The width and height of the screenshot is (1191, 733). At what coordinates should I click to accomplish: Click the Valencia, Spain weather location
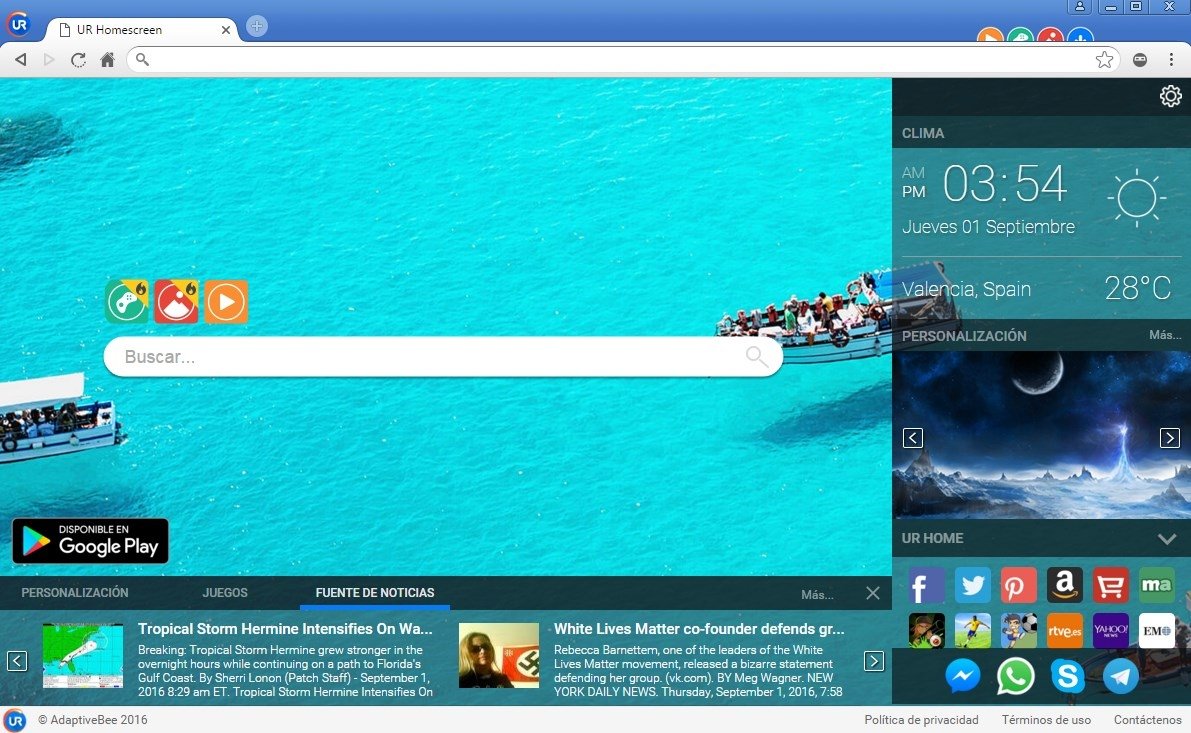coord(966,289)
